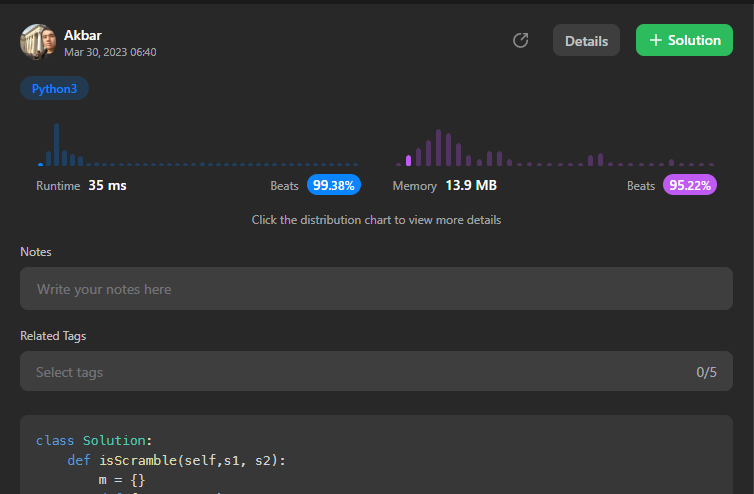Click the green Solution button
754x494 pixels.
pos(684,40)
